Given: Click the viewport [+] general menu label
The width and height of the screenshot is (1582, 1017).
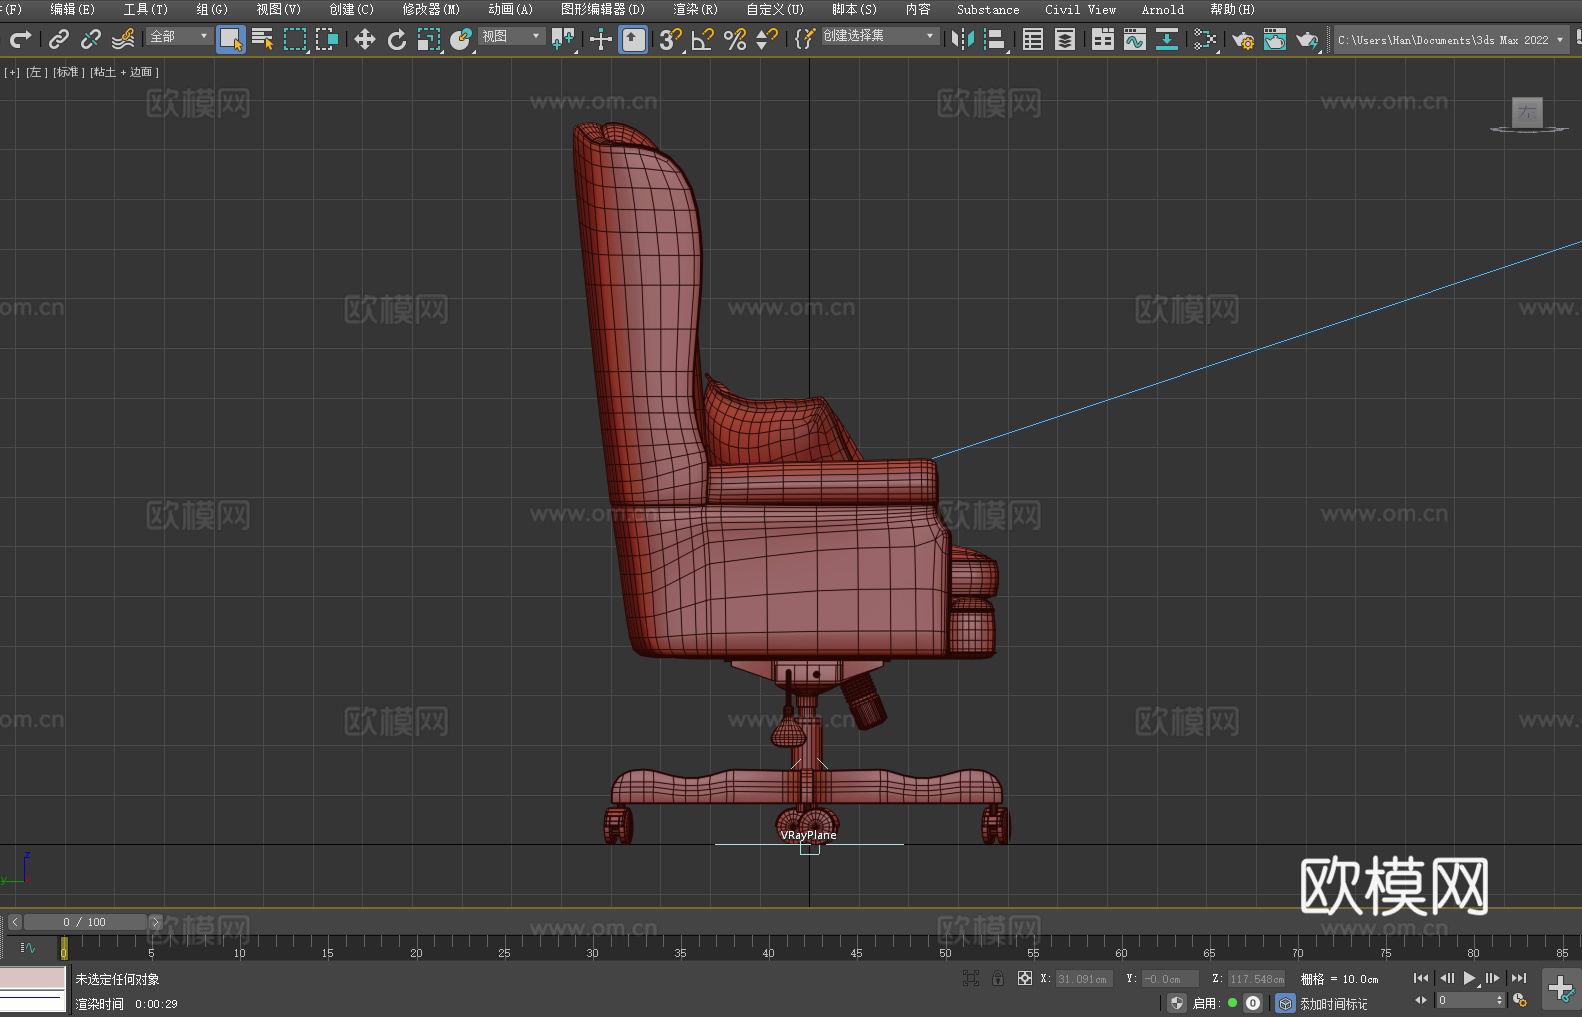Looking at the screenshot, I should coord(12,72).
